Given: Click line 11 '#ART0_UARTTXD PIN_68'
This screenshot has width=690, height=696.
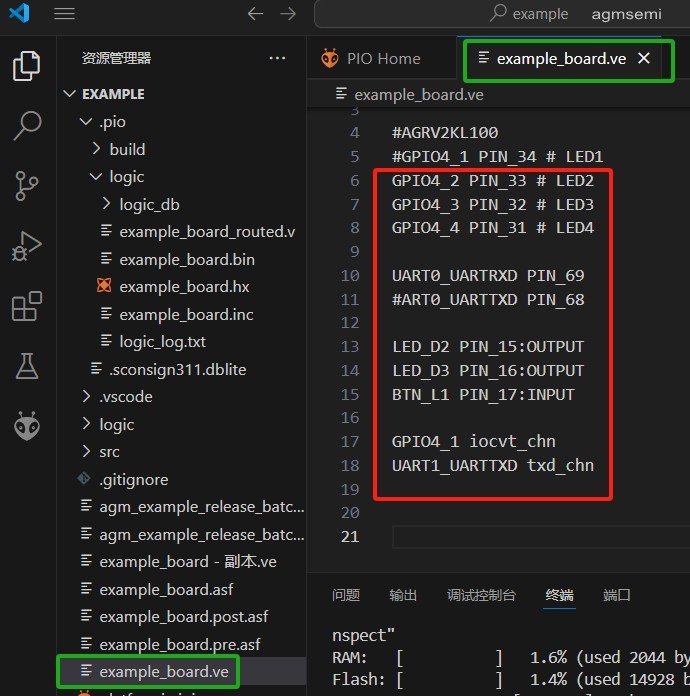Looking at the screenshot, I should coord(488,300).
